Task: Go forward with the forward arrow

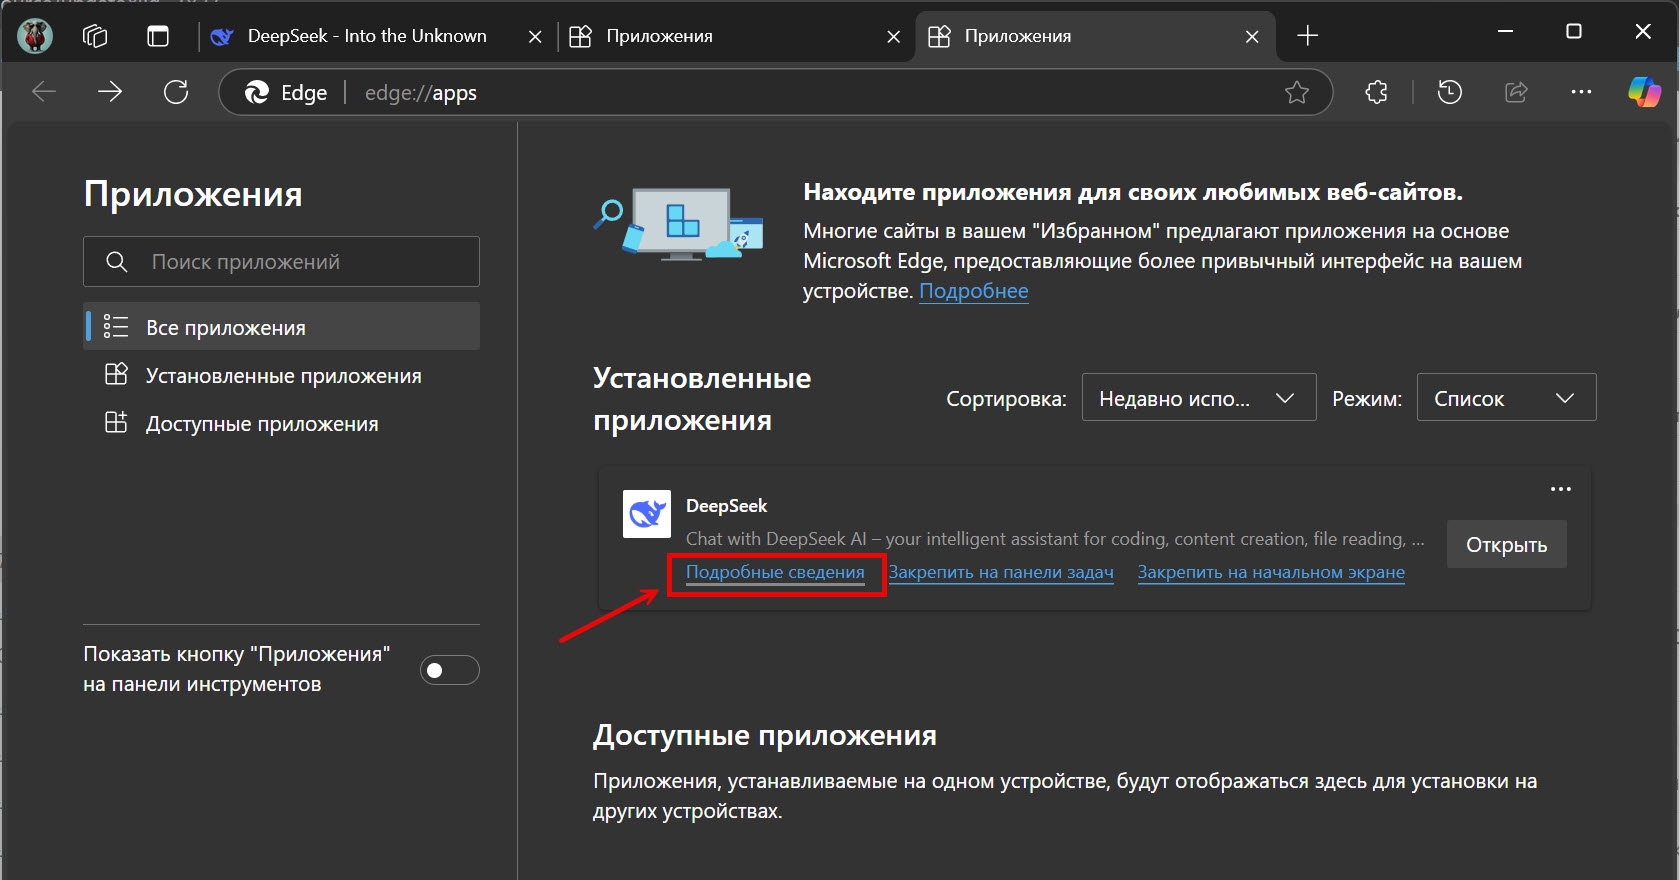Action: click(110, 92)
